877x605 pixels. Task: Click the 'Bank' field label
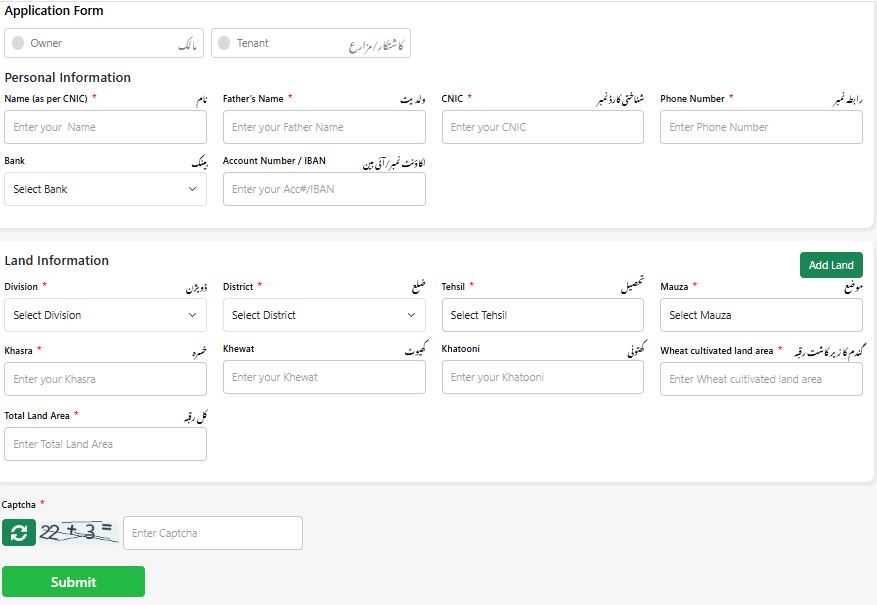point(15,160)
